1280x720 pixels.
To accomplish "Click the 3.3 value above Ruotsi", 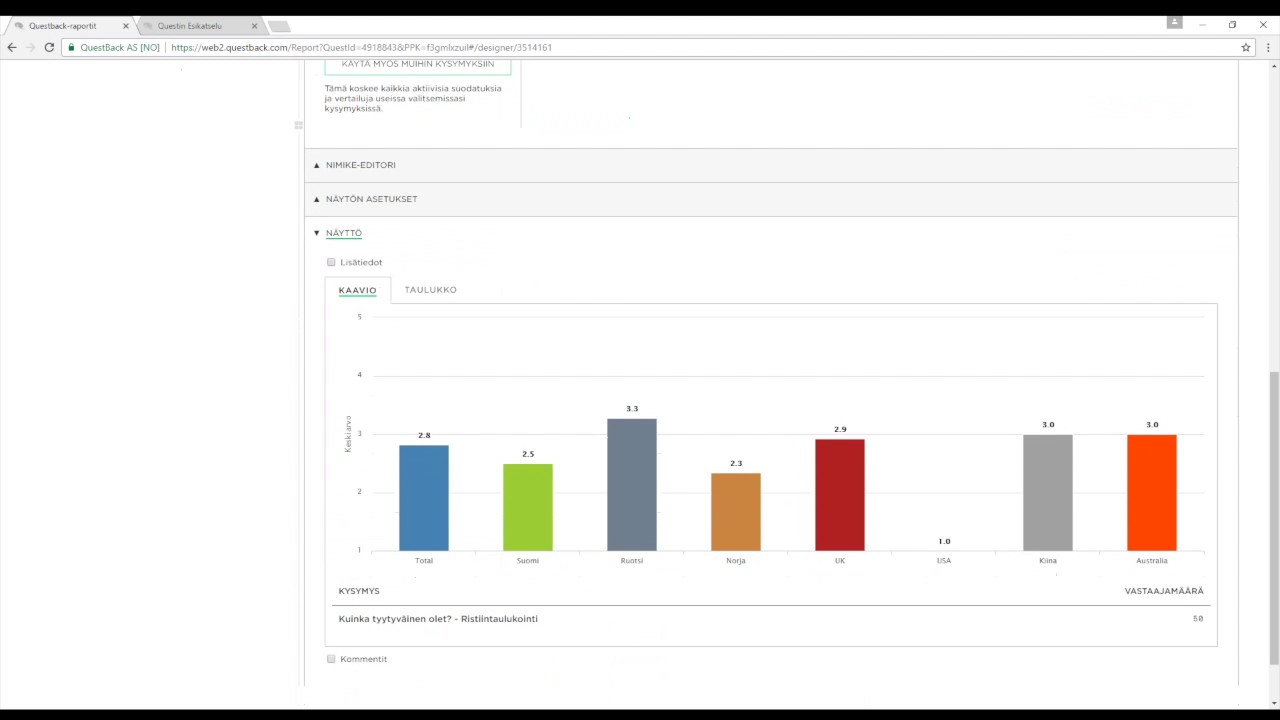I will [x=632, y=409].
